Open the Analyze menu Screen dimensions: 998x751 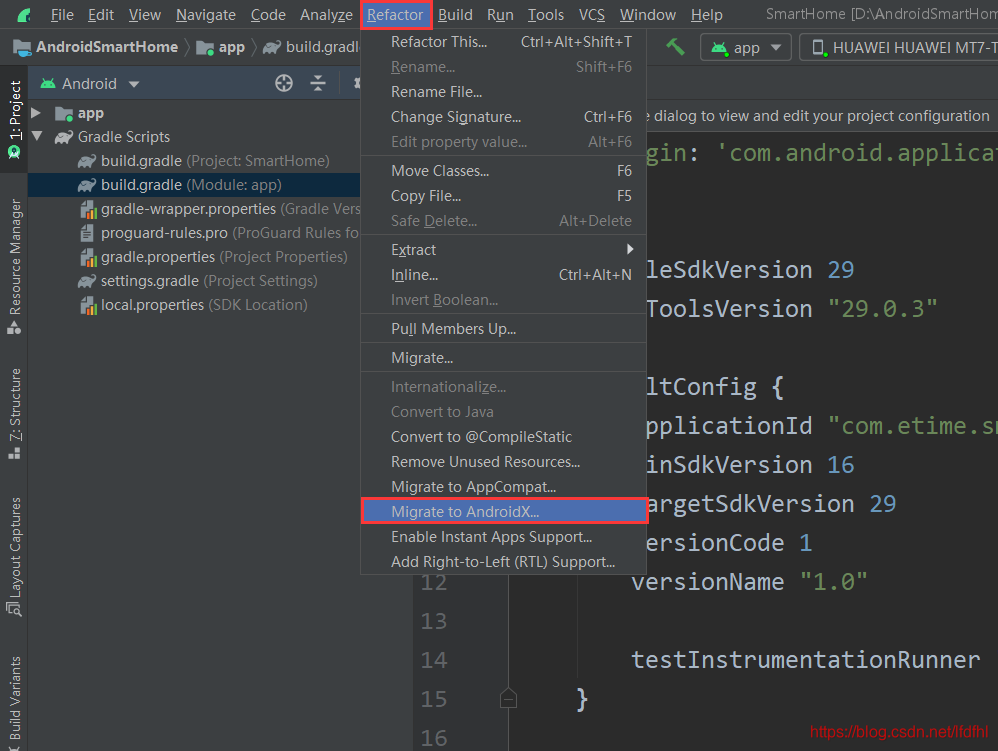point(326,15)
